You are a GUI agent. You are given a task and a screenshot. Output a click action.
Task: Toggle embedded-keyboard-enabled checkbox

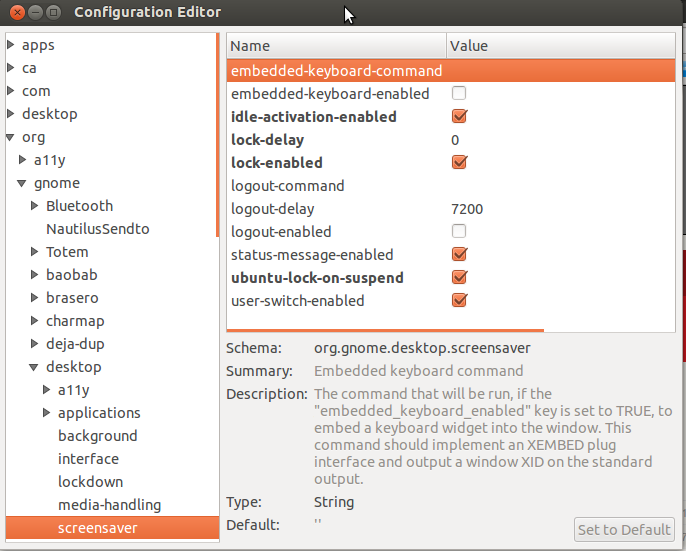coord(459,93)
